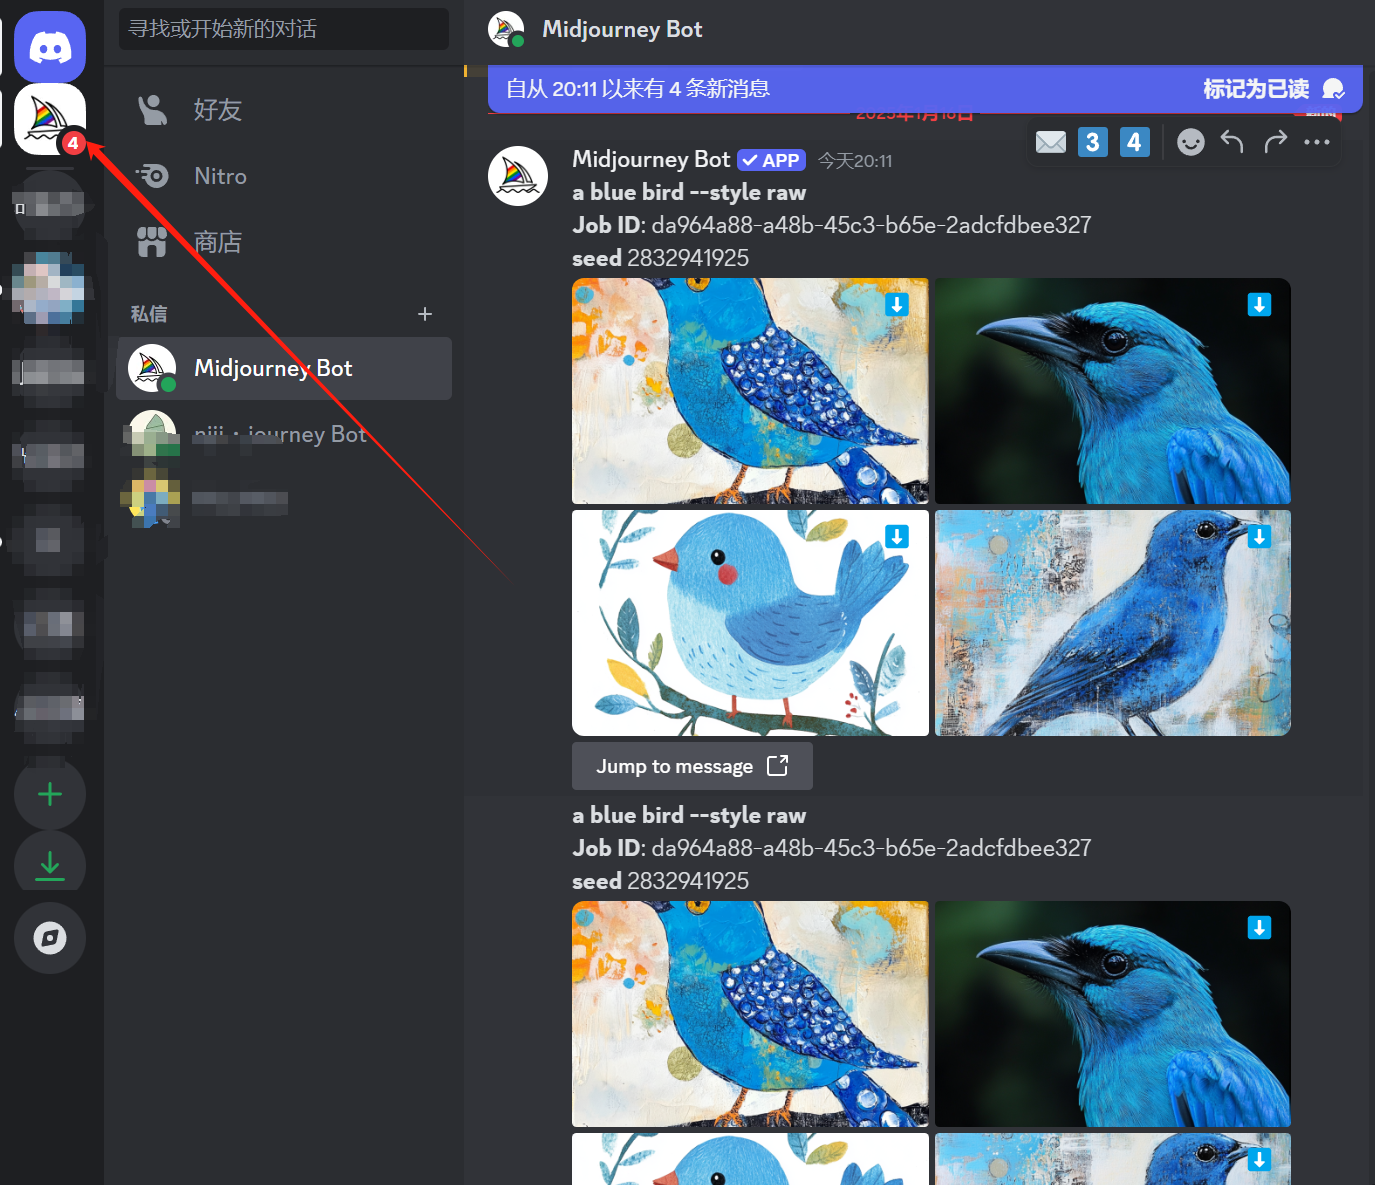1375x1185 pixels.
Task: Open the textured abstract blue bird thumbnail
Action: pos(1113,623)
